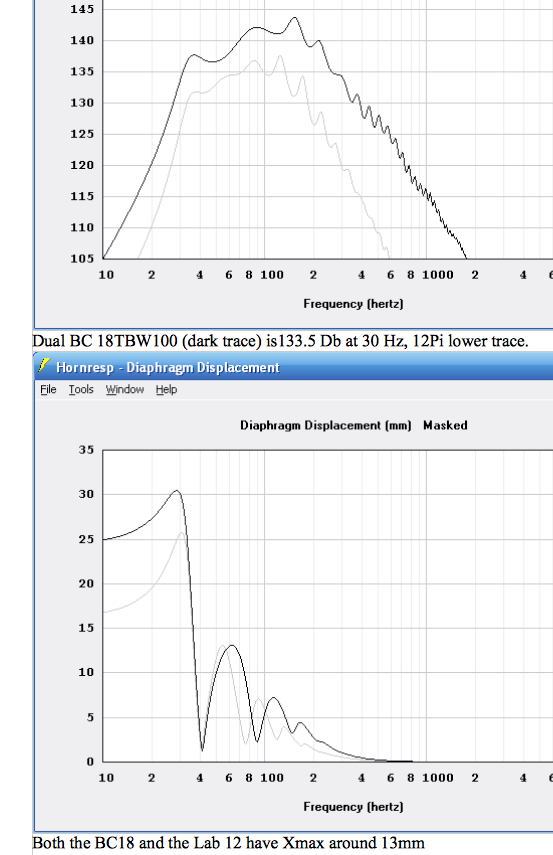Click the 35 value on displacement axis
Image resolution: width=553 pixels, height=855 pixels.
[x=86, y=450]
